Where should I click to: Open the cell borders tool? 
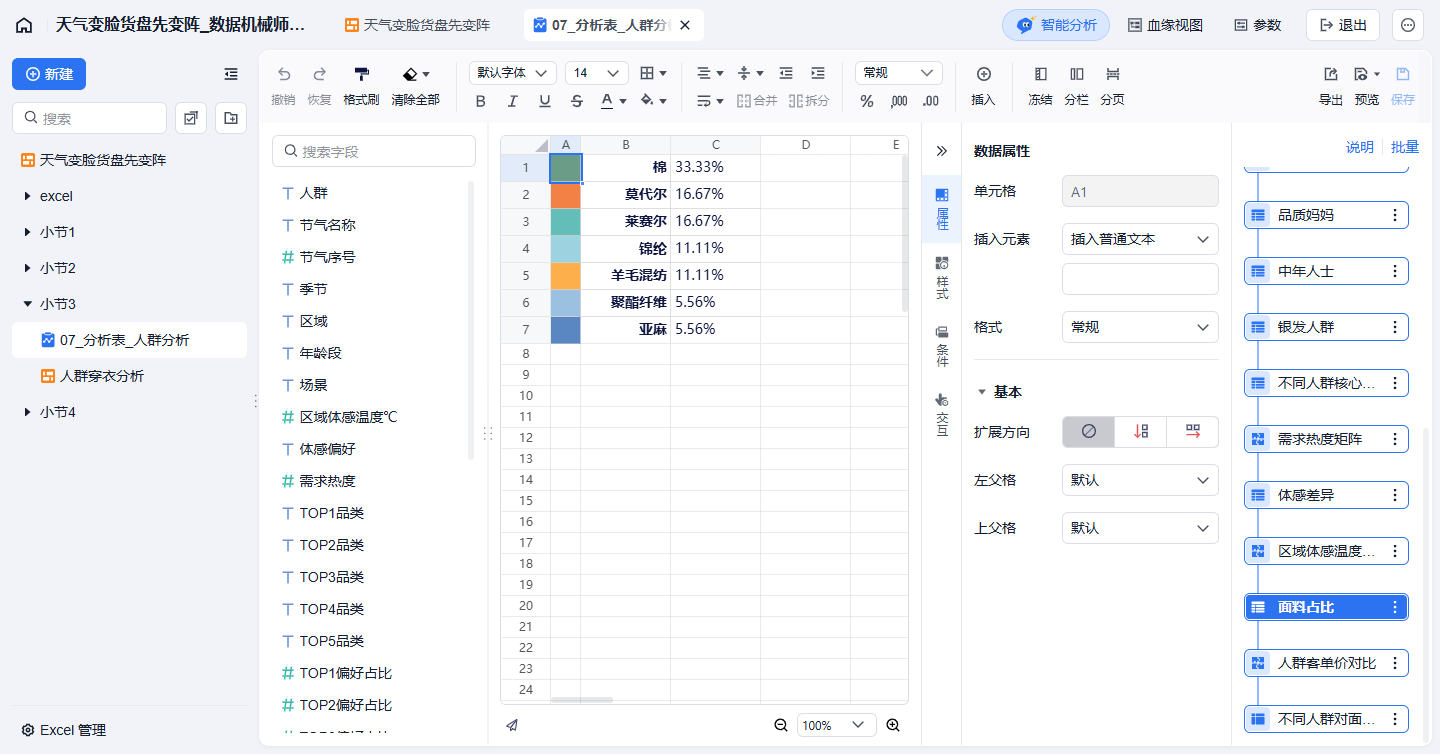coord(653,73)
